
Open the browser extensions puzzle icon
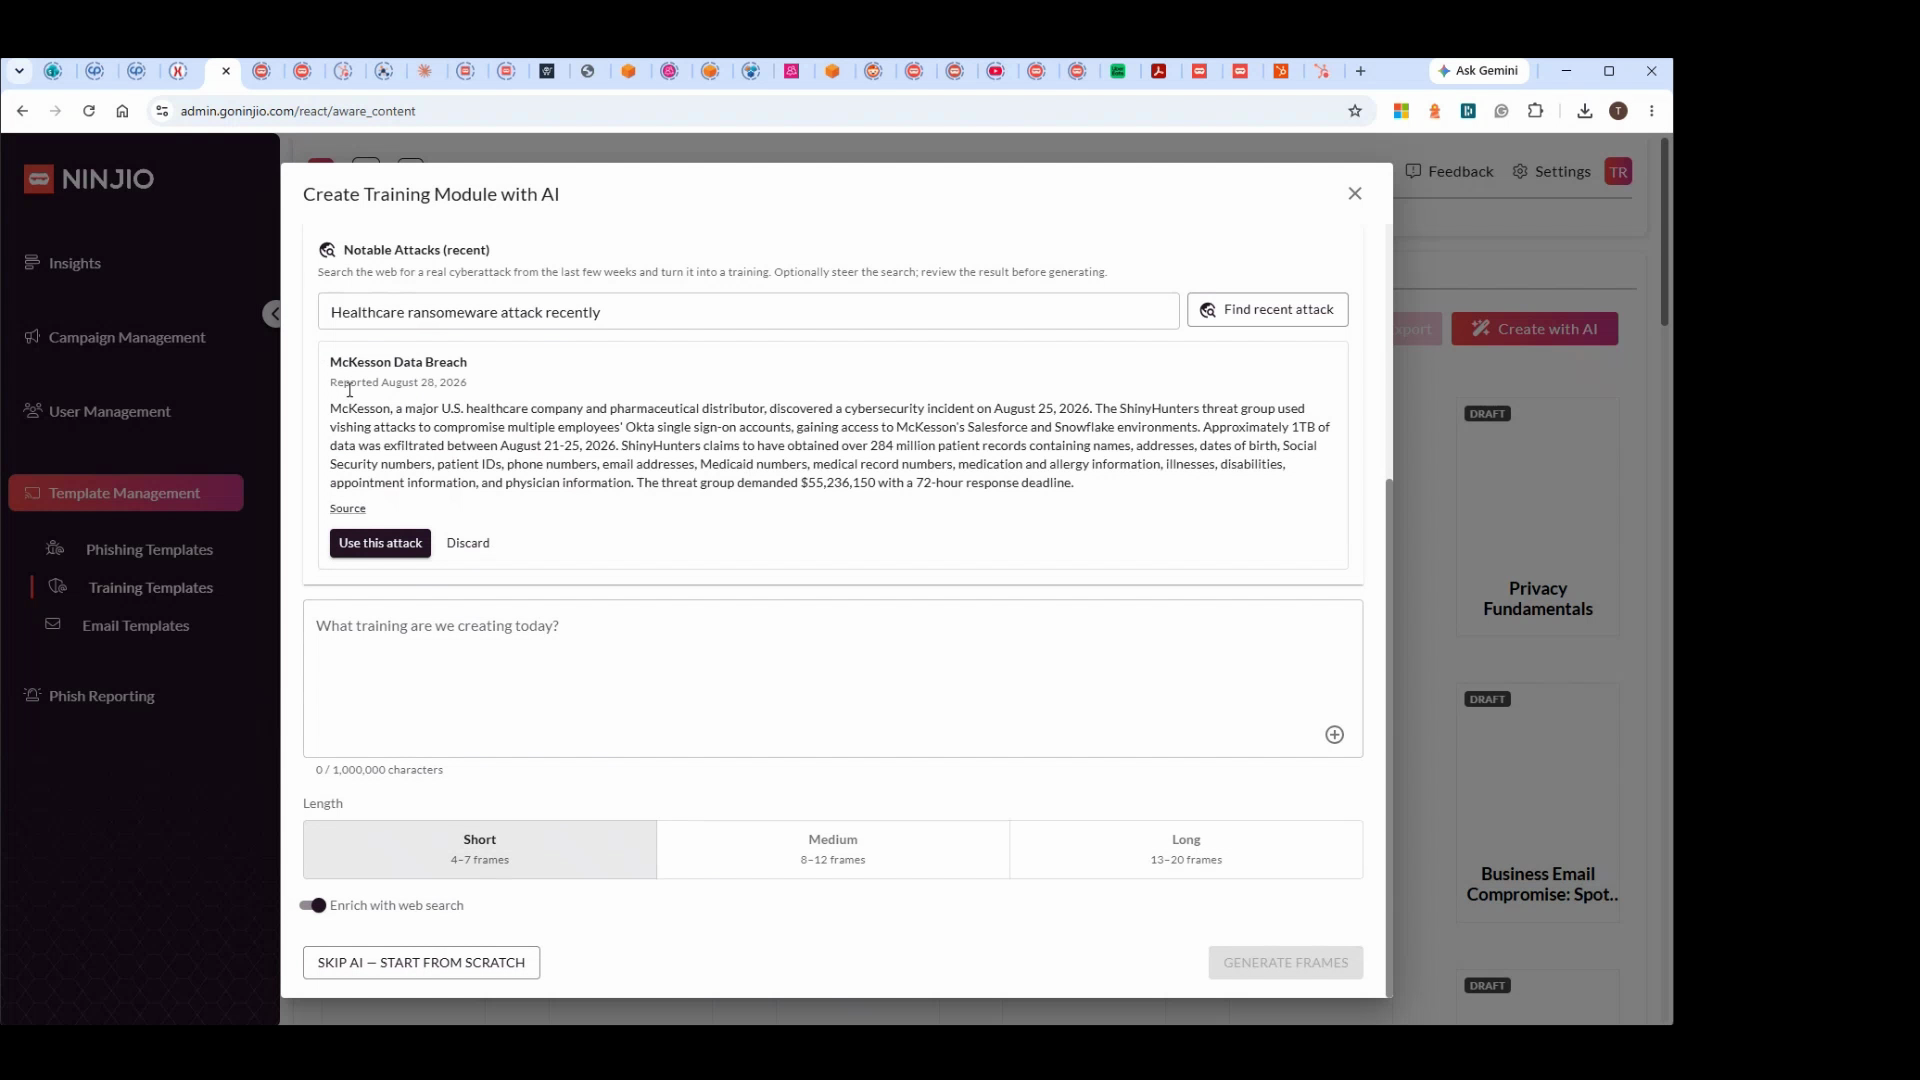[x=1535, y=111]
